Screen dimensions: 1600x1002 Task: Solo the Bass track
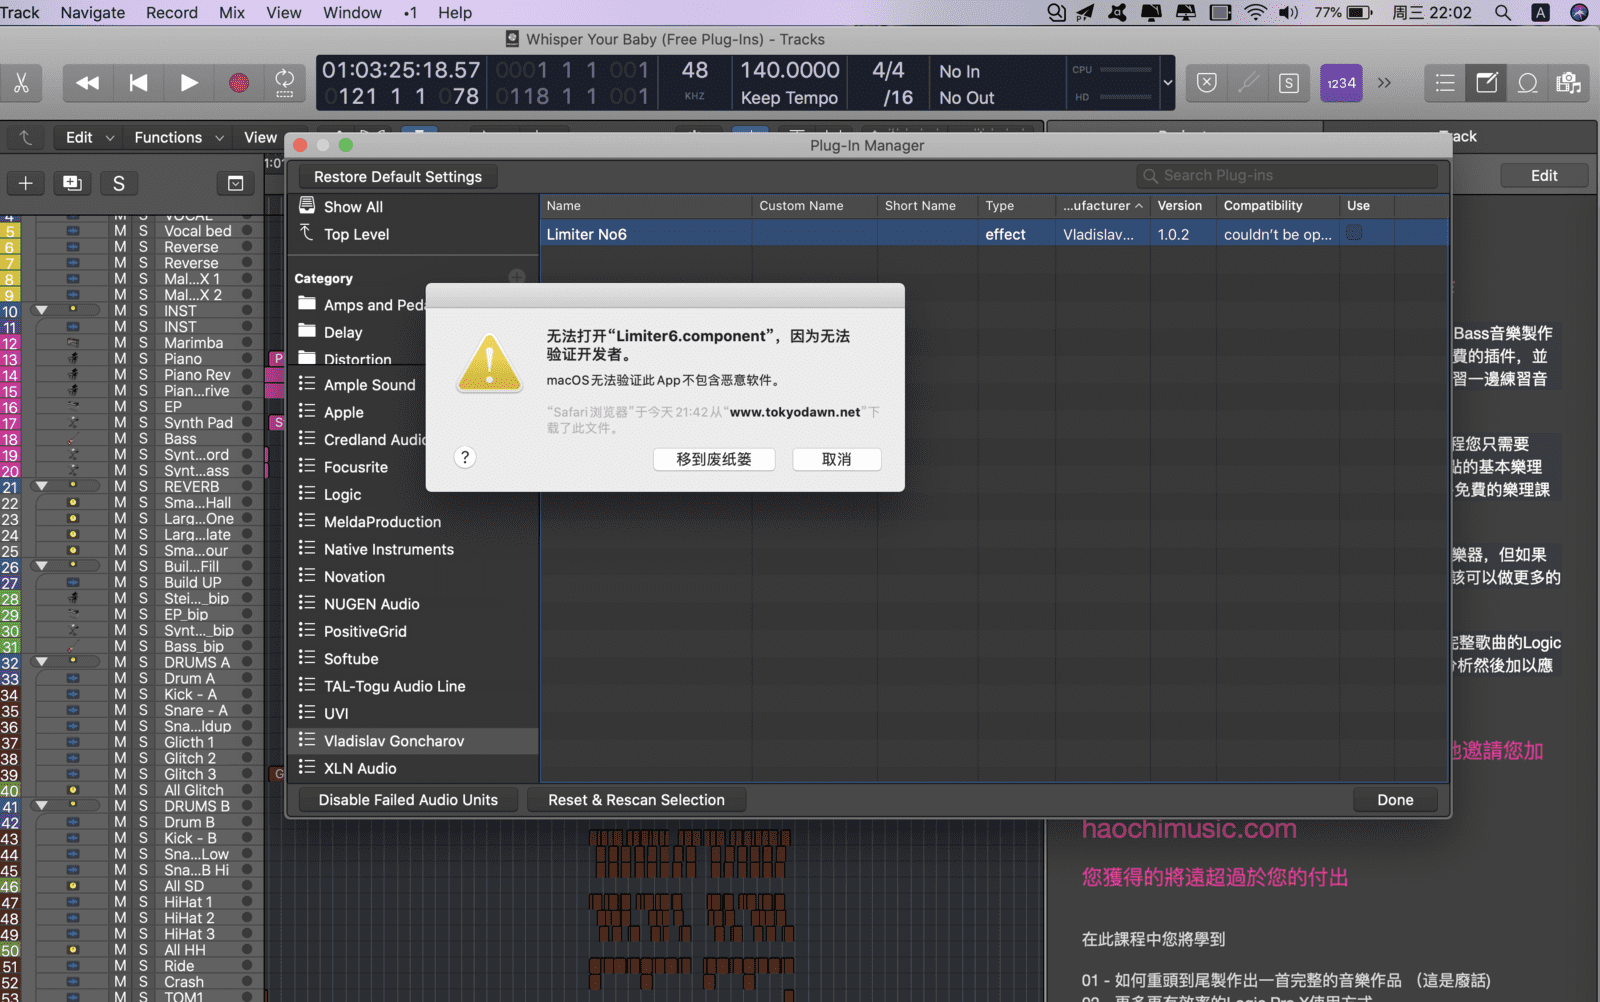tap(143, 438)
